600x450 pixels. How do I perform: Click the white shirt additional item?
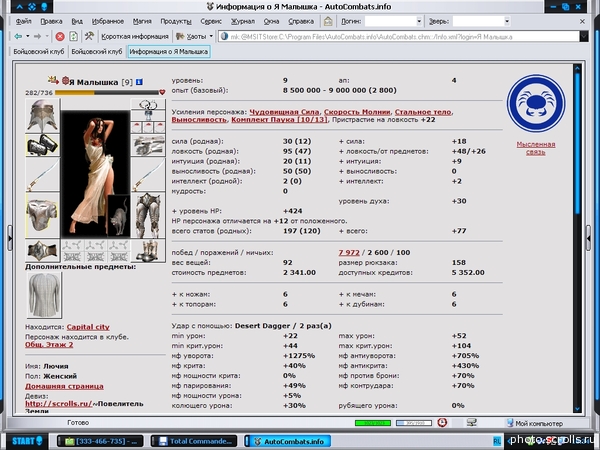(x=44, y=295)
